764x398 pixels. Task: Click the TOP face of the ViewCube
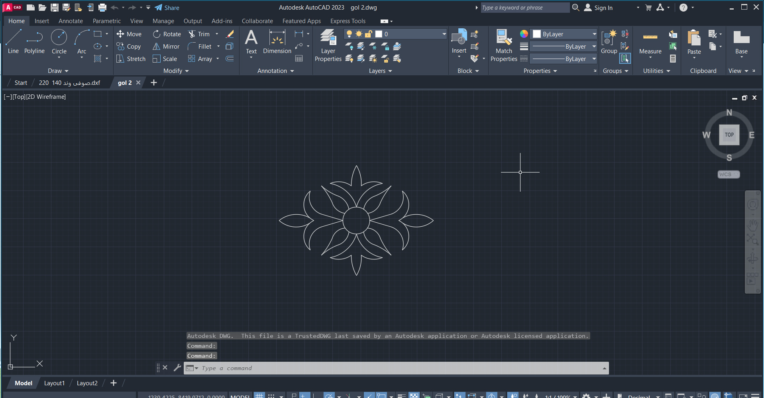729,135
